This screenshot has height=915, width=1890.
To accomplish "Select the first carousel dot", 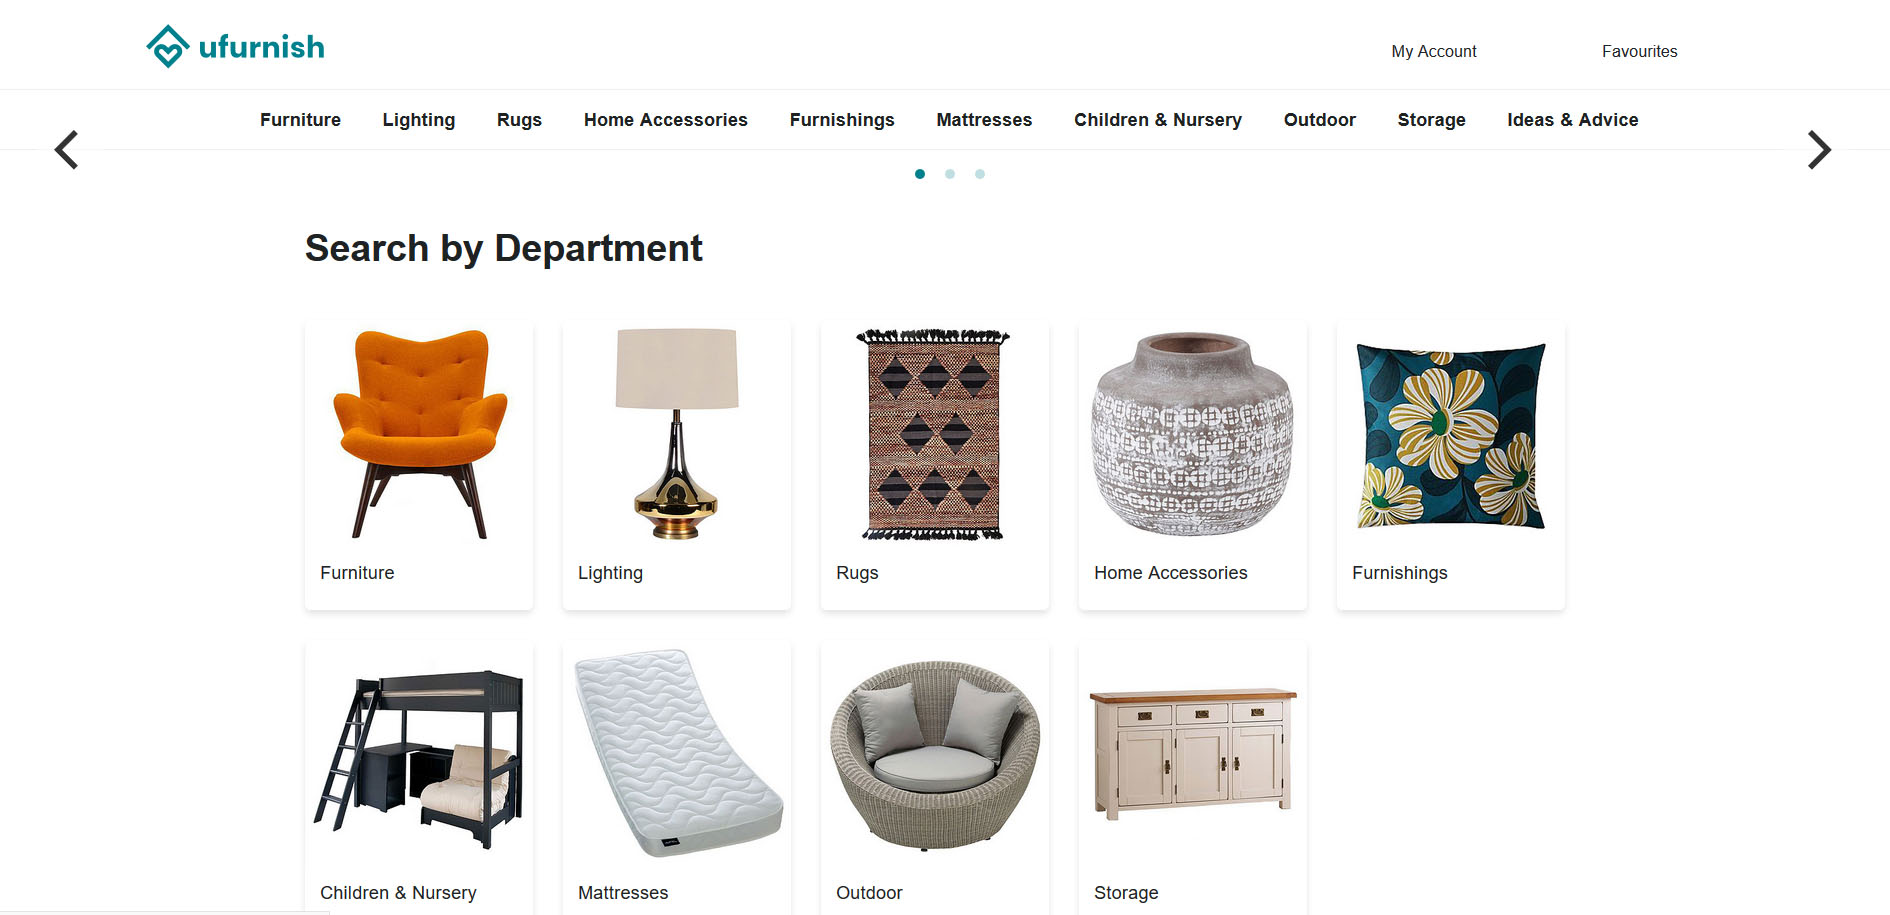I will (920, 174).
